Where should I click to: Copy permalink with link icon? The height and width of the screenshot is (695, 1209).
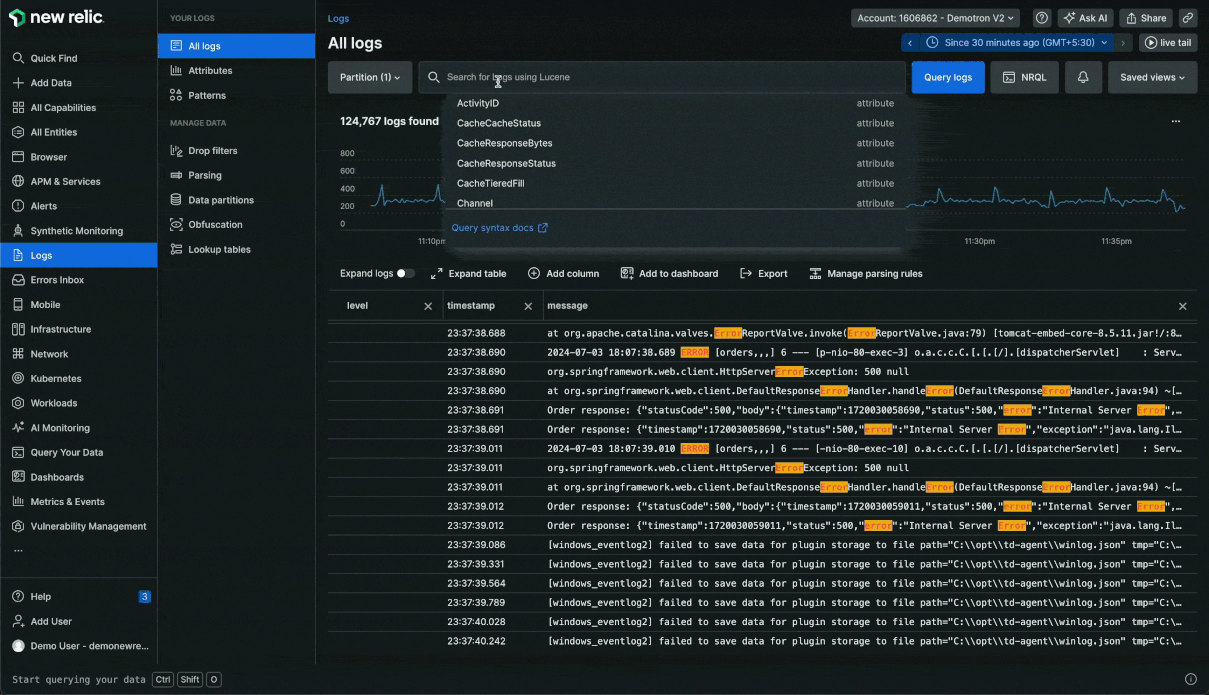1188,18
